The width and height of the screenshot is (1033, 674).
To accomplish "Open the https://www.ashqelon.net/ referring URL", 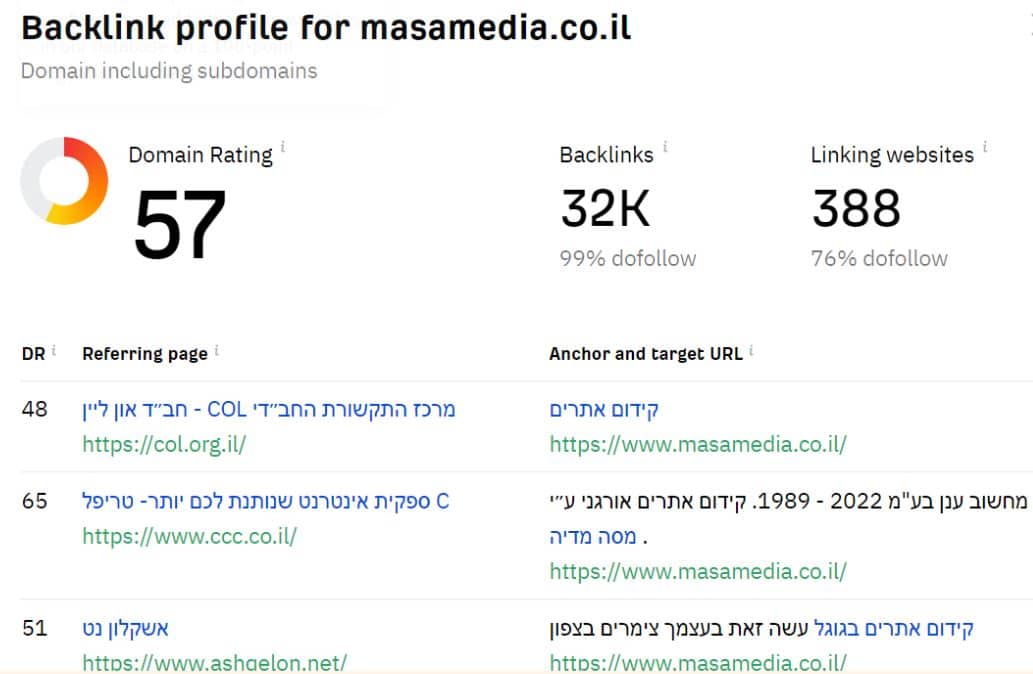I will (214, 662).
